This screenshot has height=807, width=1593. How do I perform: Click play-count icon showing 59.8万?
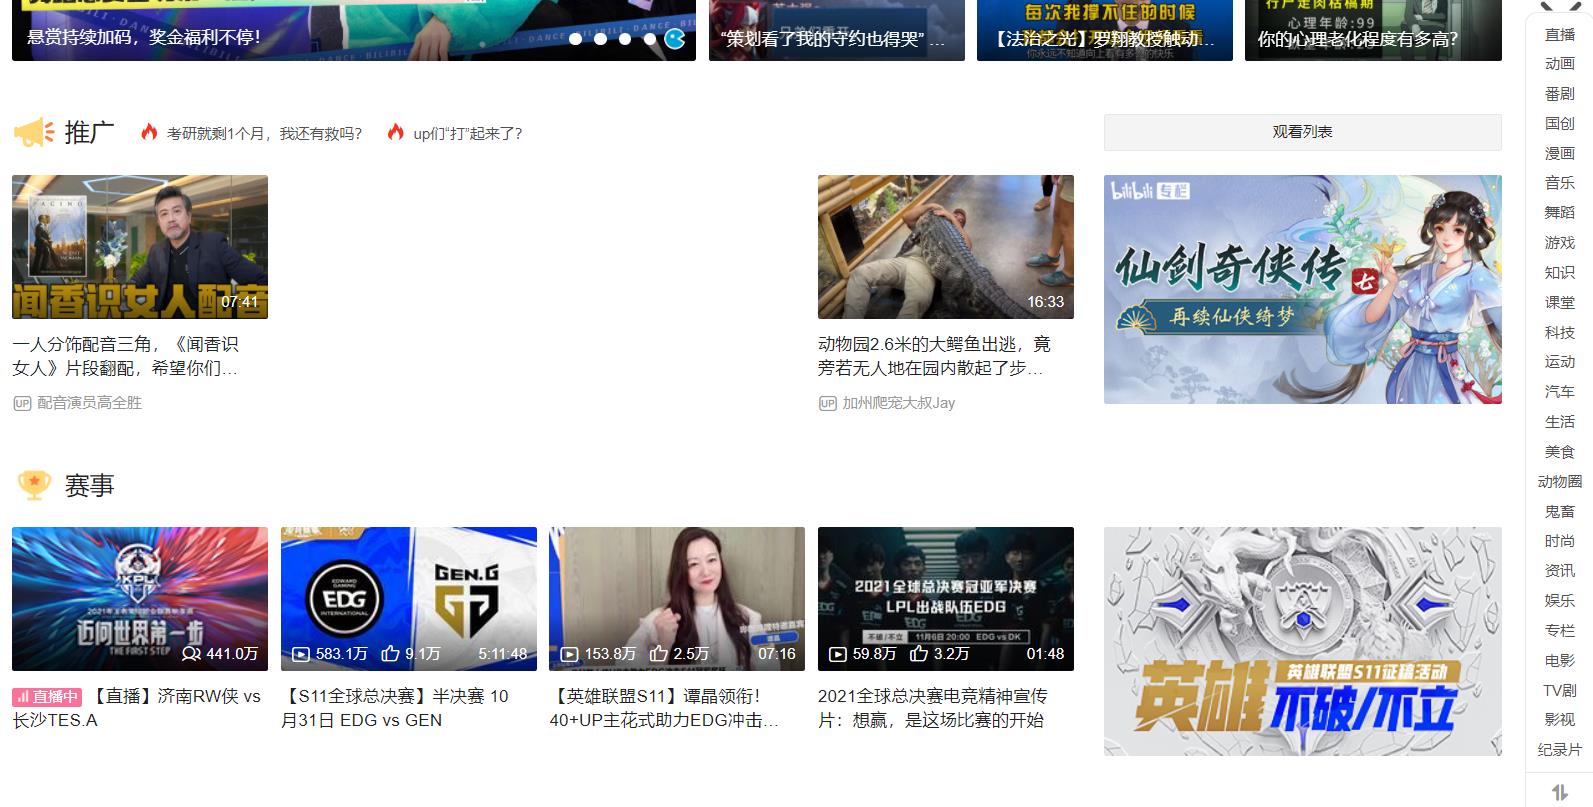(x=838, y=654)
